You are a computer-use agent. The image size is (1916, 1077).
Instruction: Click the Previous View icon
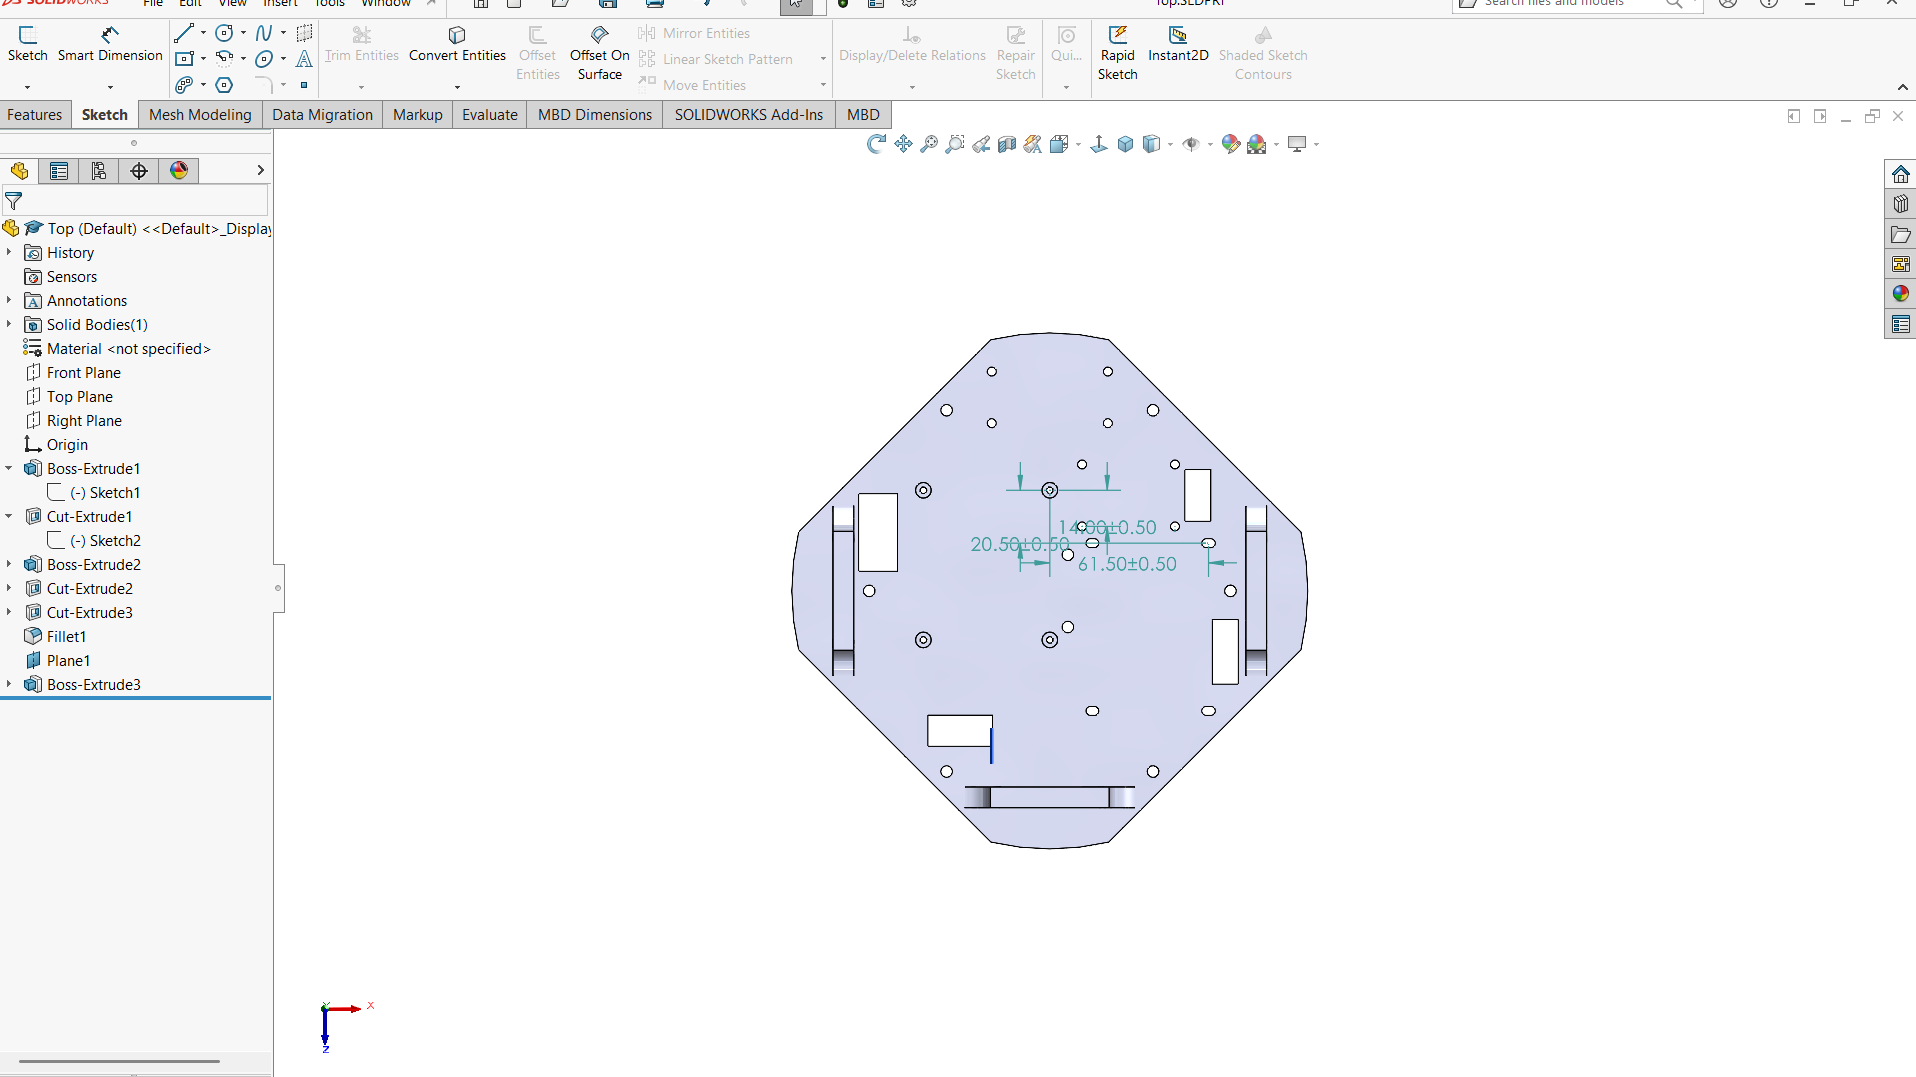click(x=981, y=144)
